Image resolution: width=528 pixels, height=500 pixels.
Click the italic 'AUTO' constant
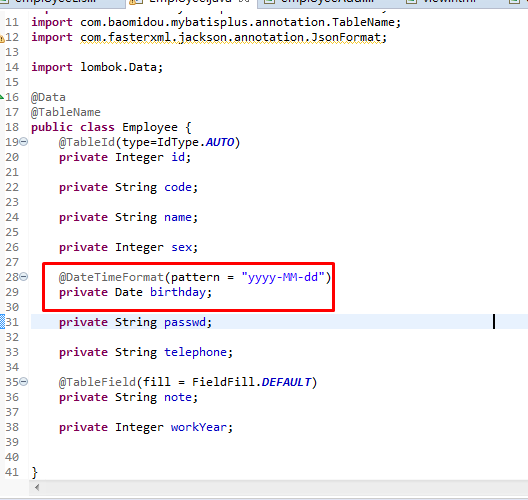coord(220,142)
